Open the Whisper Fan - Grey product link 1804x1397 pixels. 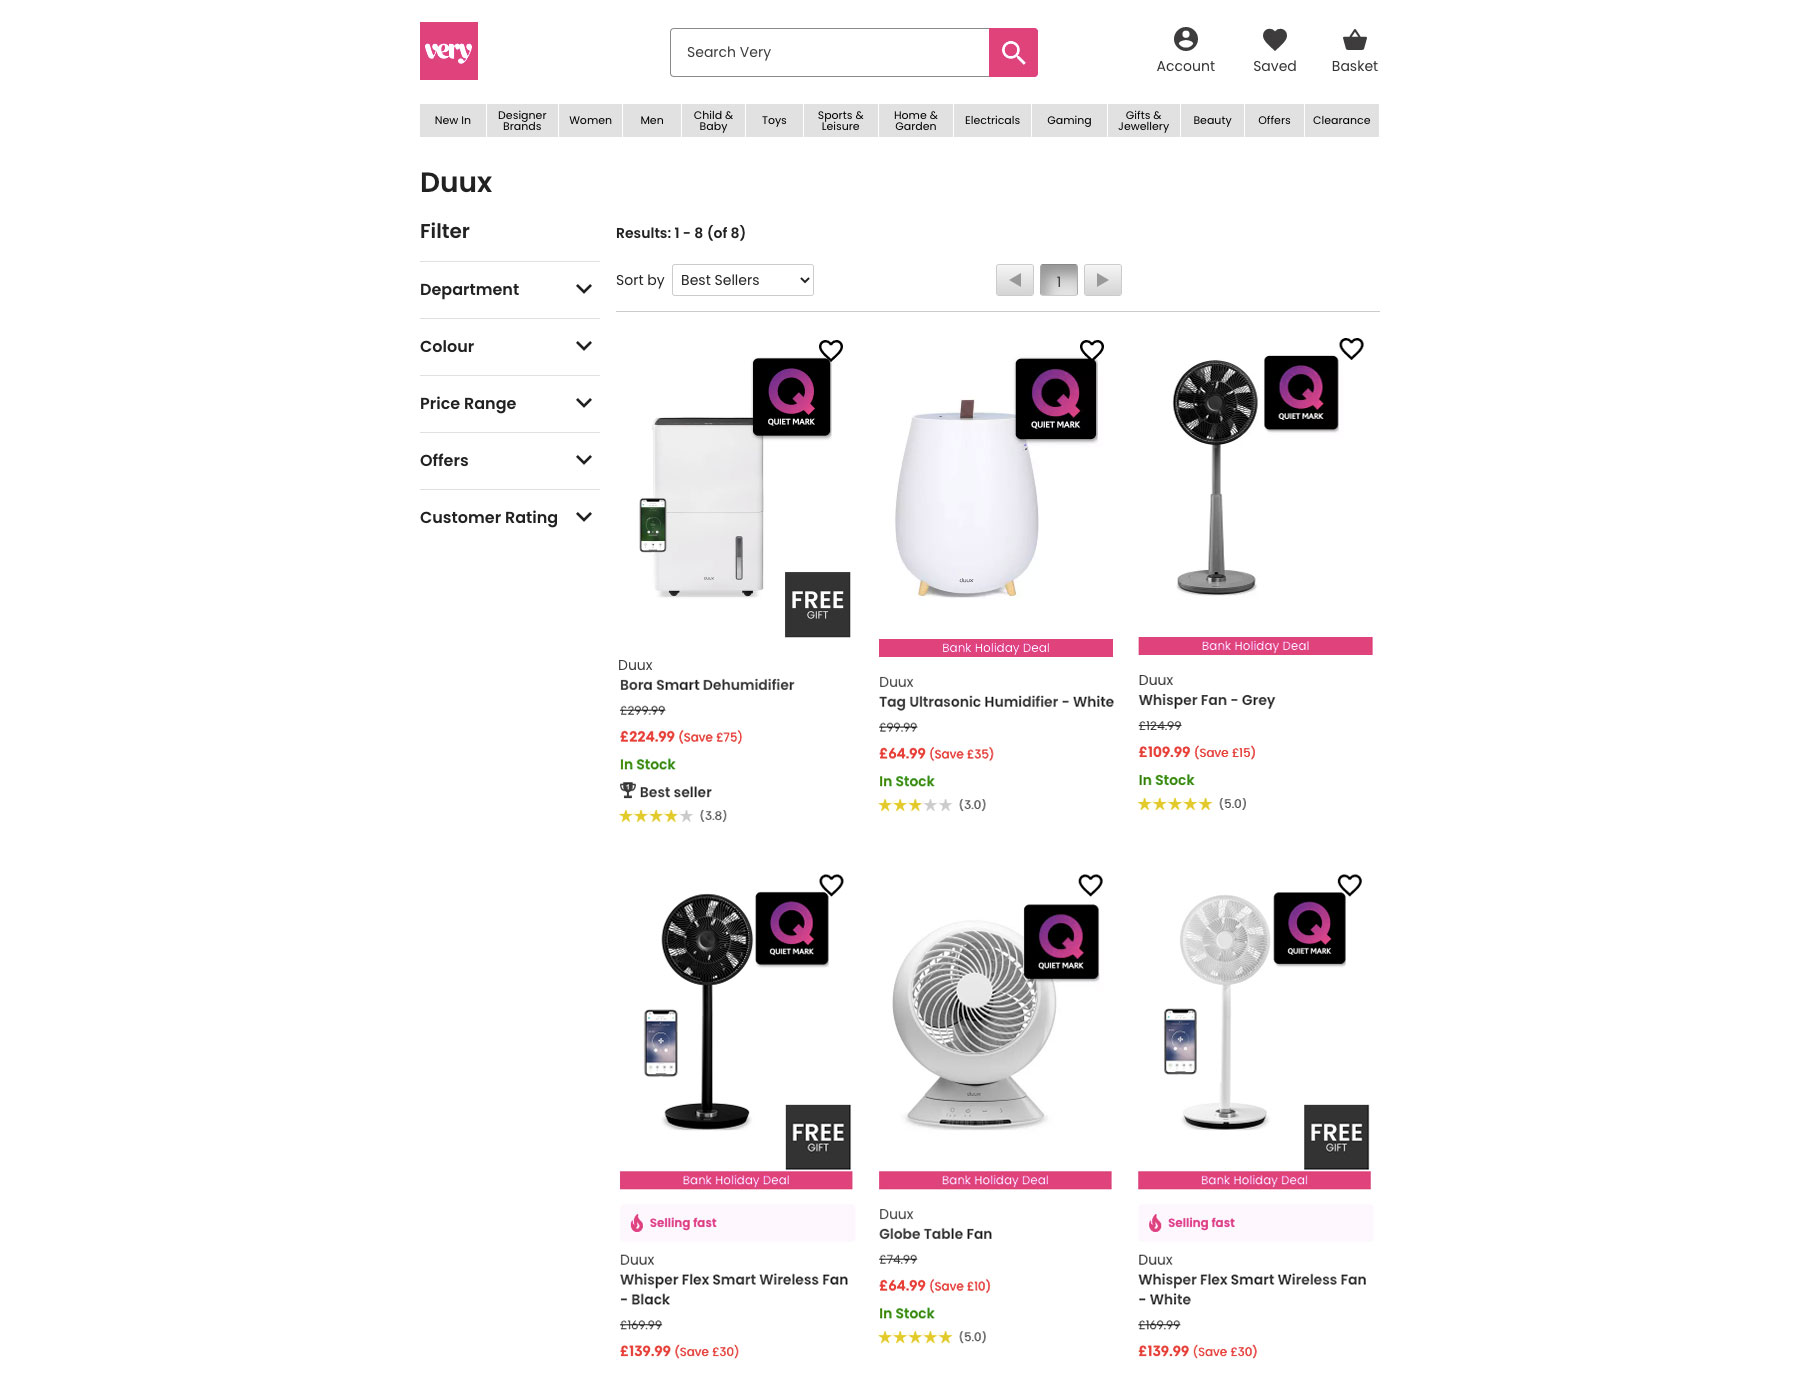click(1206, 700)
